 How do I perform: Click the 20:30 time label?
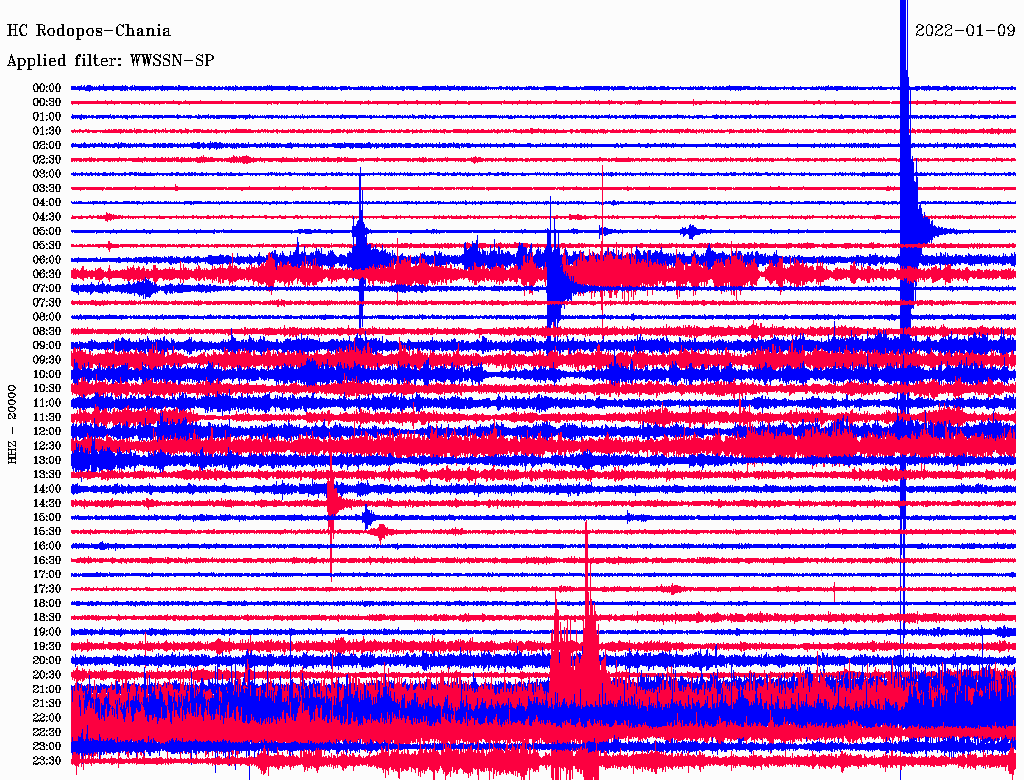click(47, 675)
